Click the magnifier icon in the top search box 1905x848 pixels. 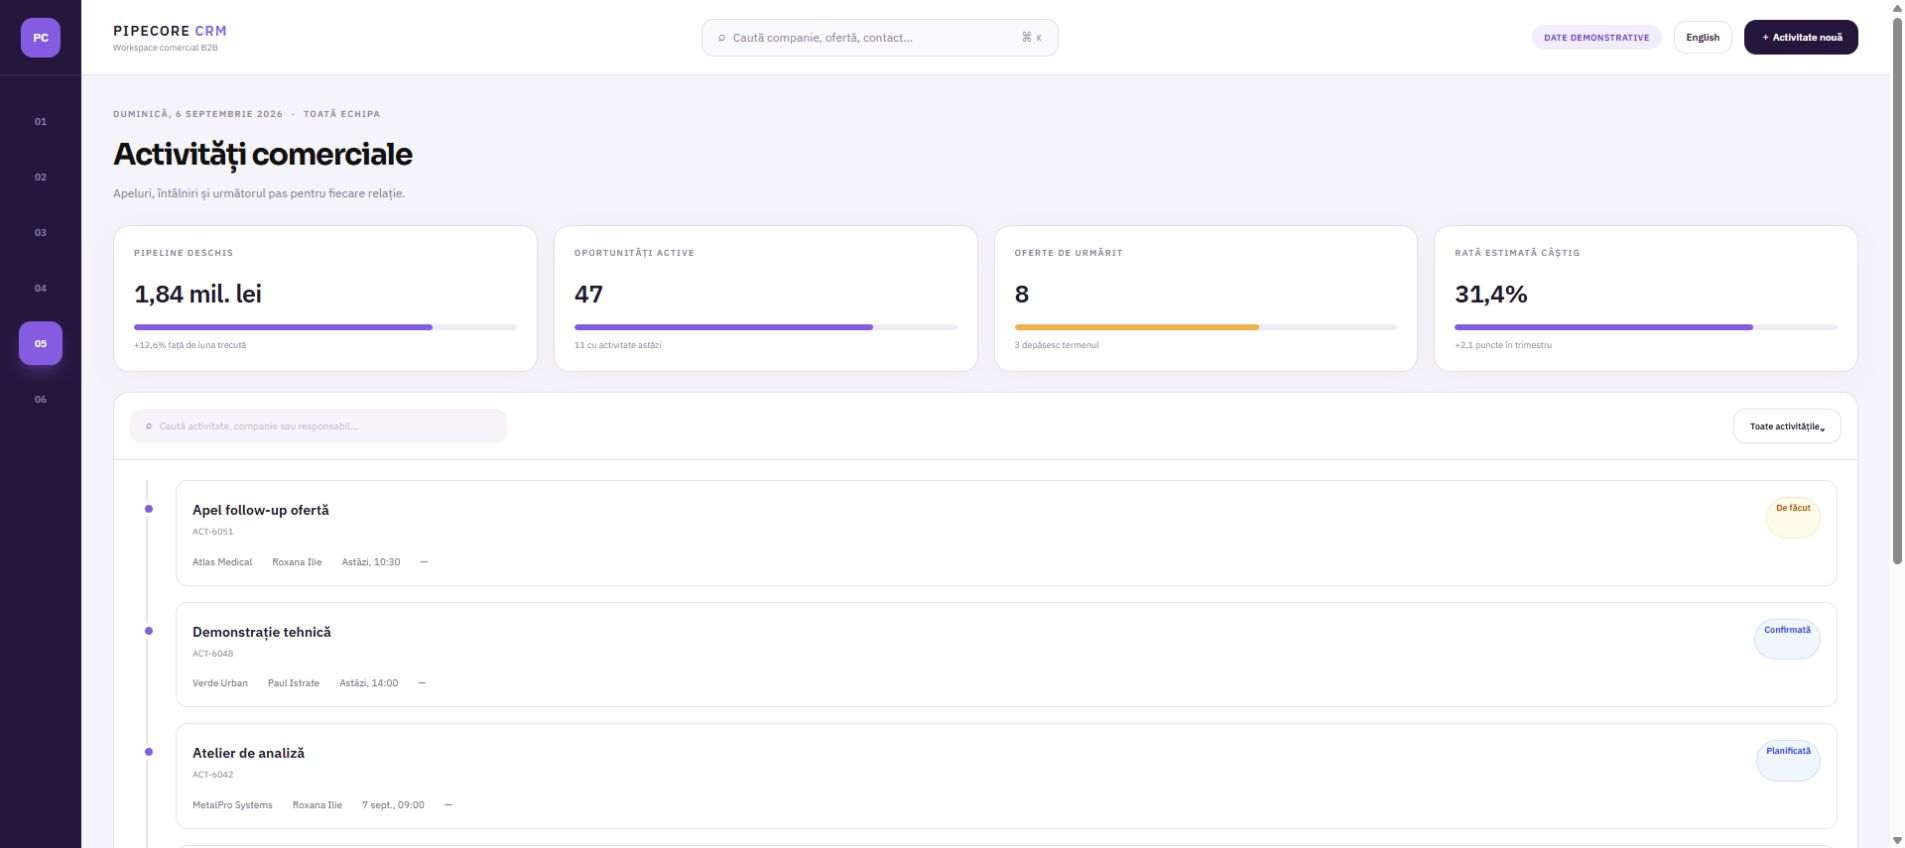[x=721, y=38]
